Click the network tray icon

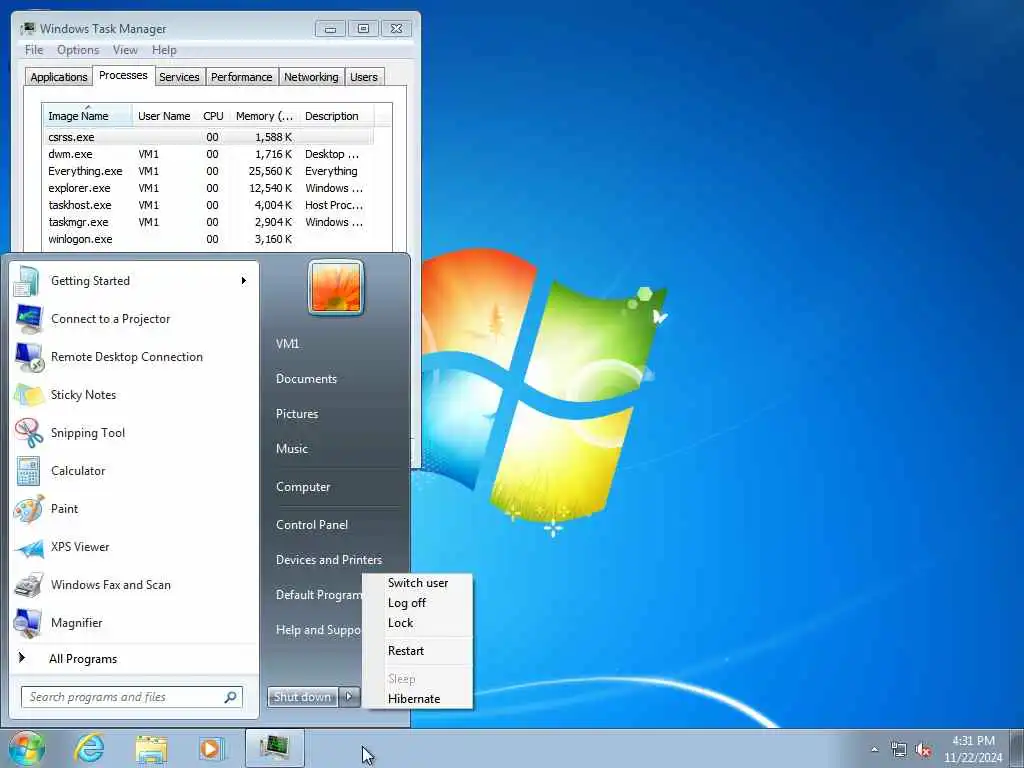click(899, 750)
